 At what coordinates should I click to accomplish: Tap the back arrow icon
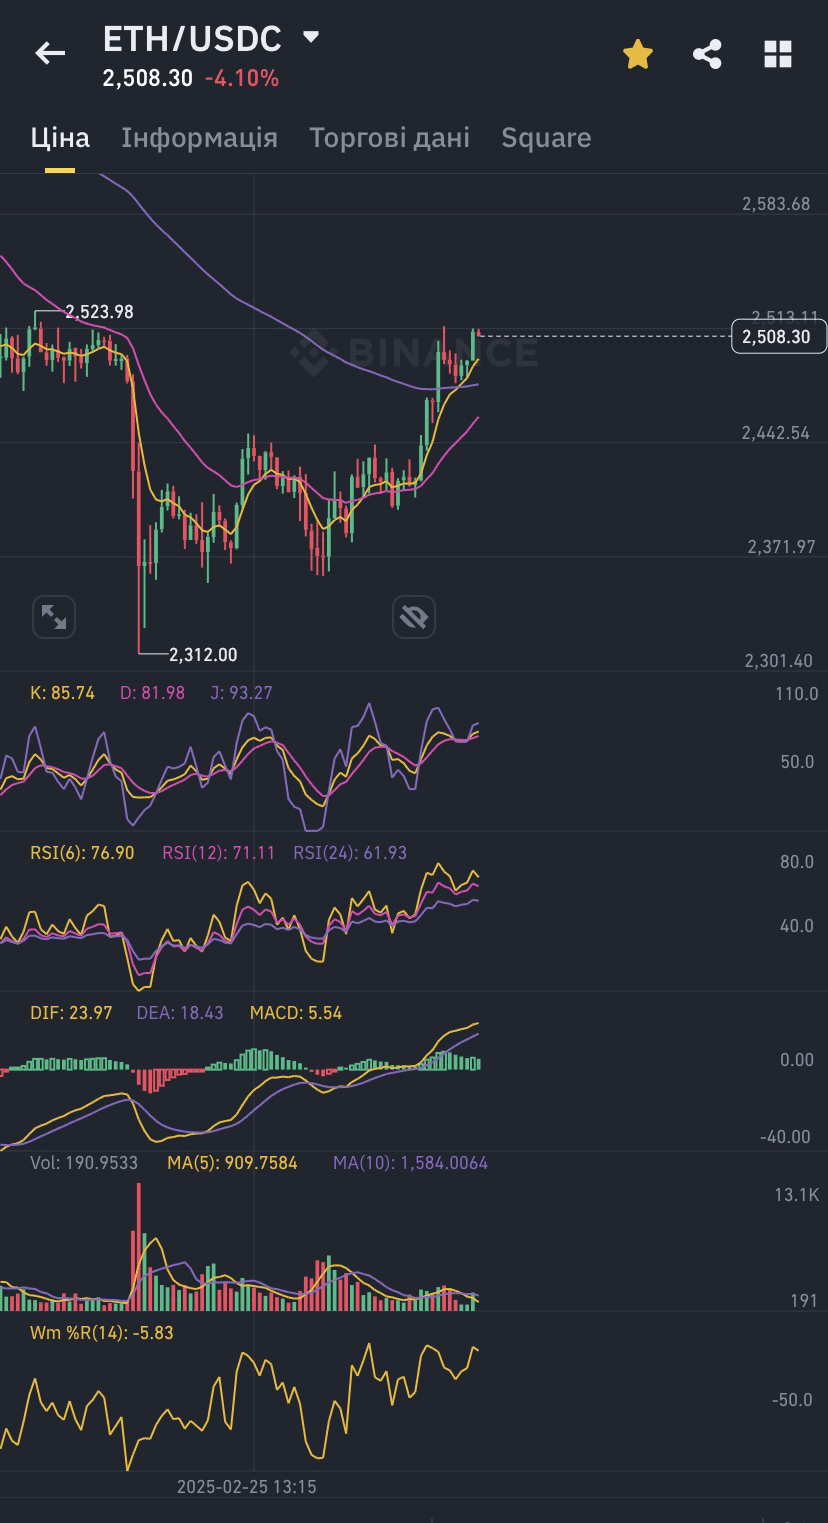(50, 54)
